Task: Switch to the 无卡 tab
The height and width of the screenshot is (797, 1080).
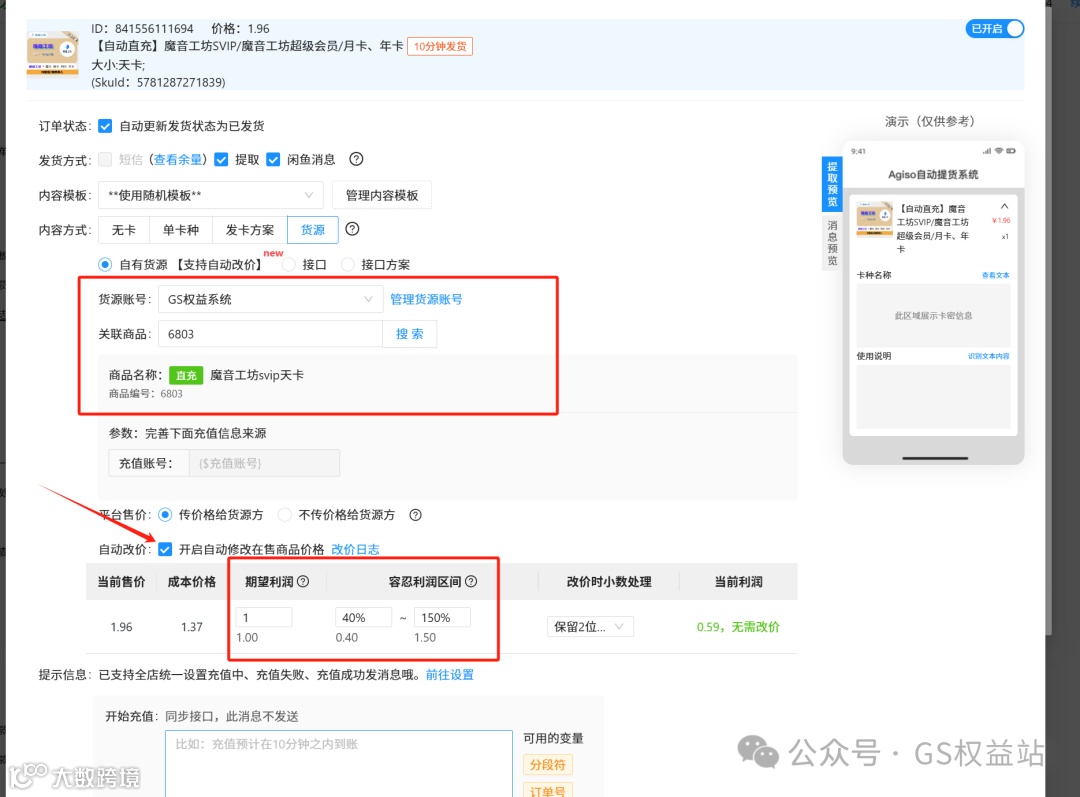Action: [x=124, y=229]
